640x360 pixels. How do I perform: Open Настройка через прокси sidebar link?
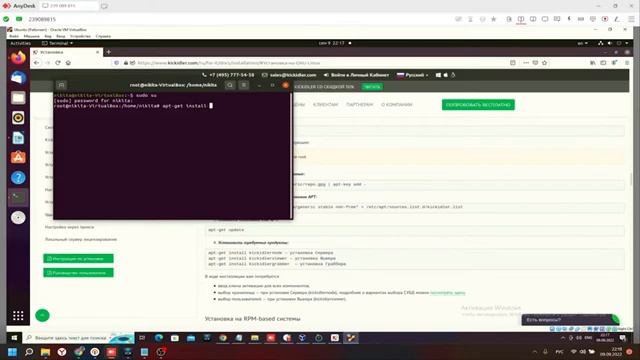[69, 227]
